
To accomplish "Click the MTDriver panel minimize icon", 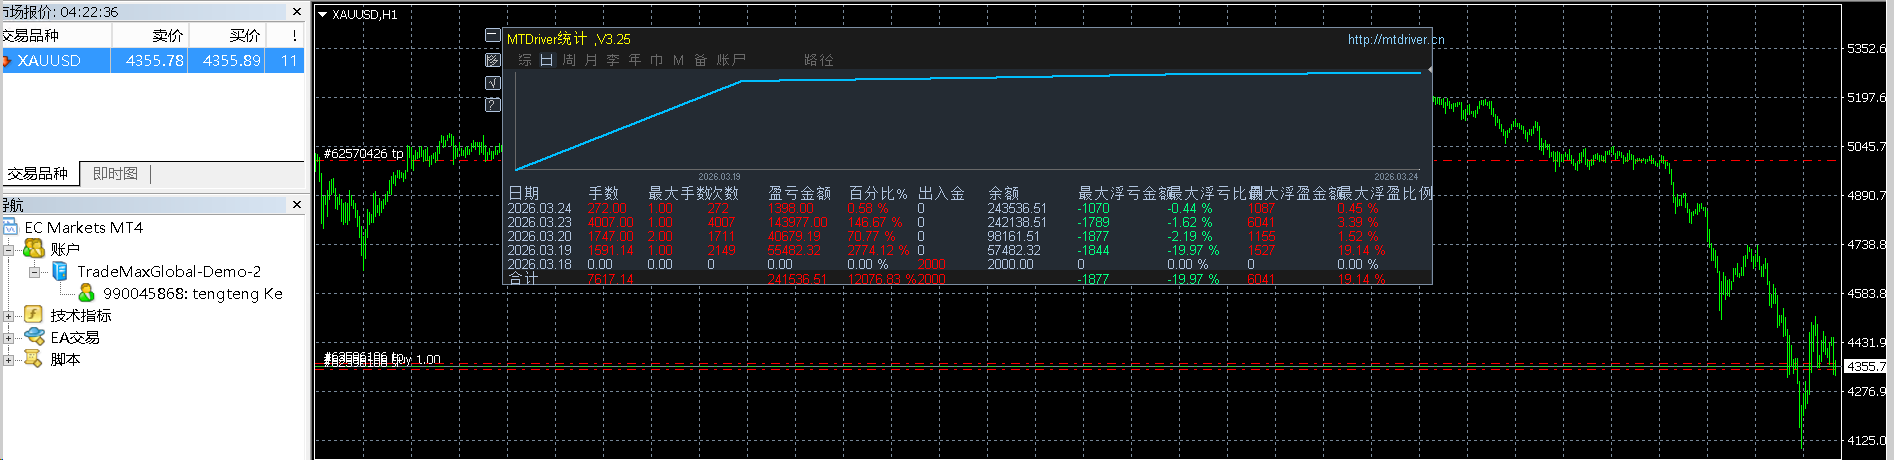I will pos(492,35).
